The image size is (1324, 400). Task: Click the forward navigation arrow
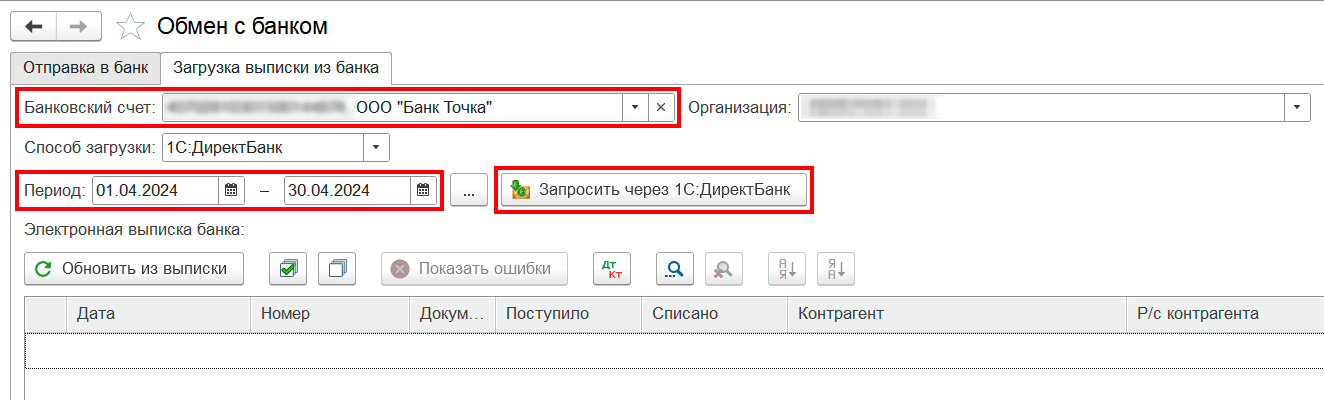coord(78,26)
